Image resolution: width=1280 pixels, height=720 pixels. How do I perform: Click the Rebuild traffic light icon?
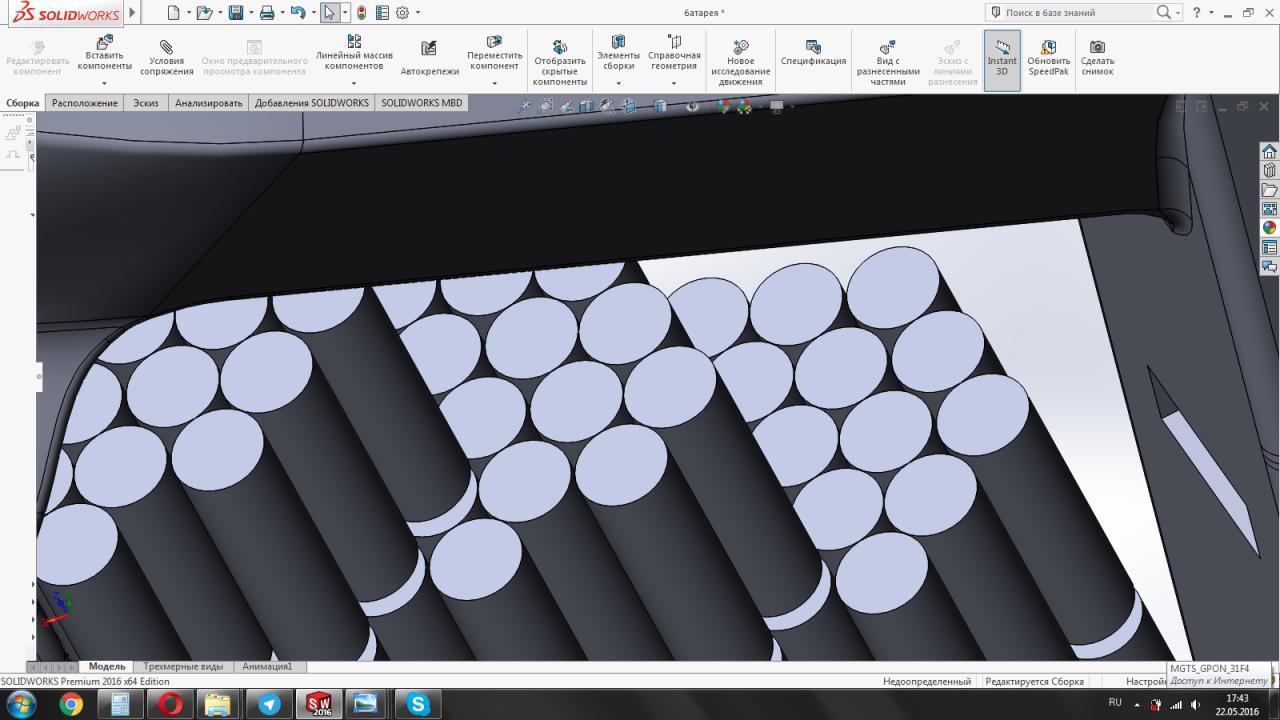[361, 13]
